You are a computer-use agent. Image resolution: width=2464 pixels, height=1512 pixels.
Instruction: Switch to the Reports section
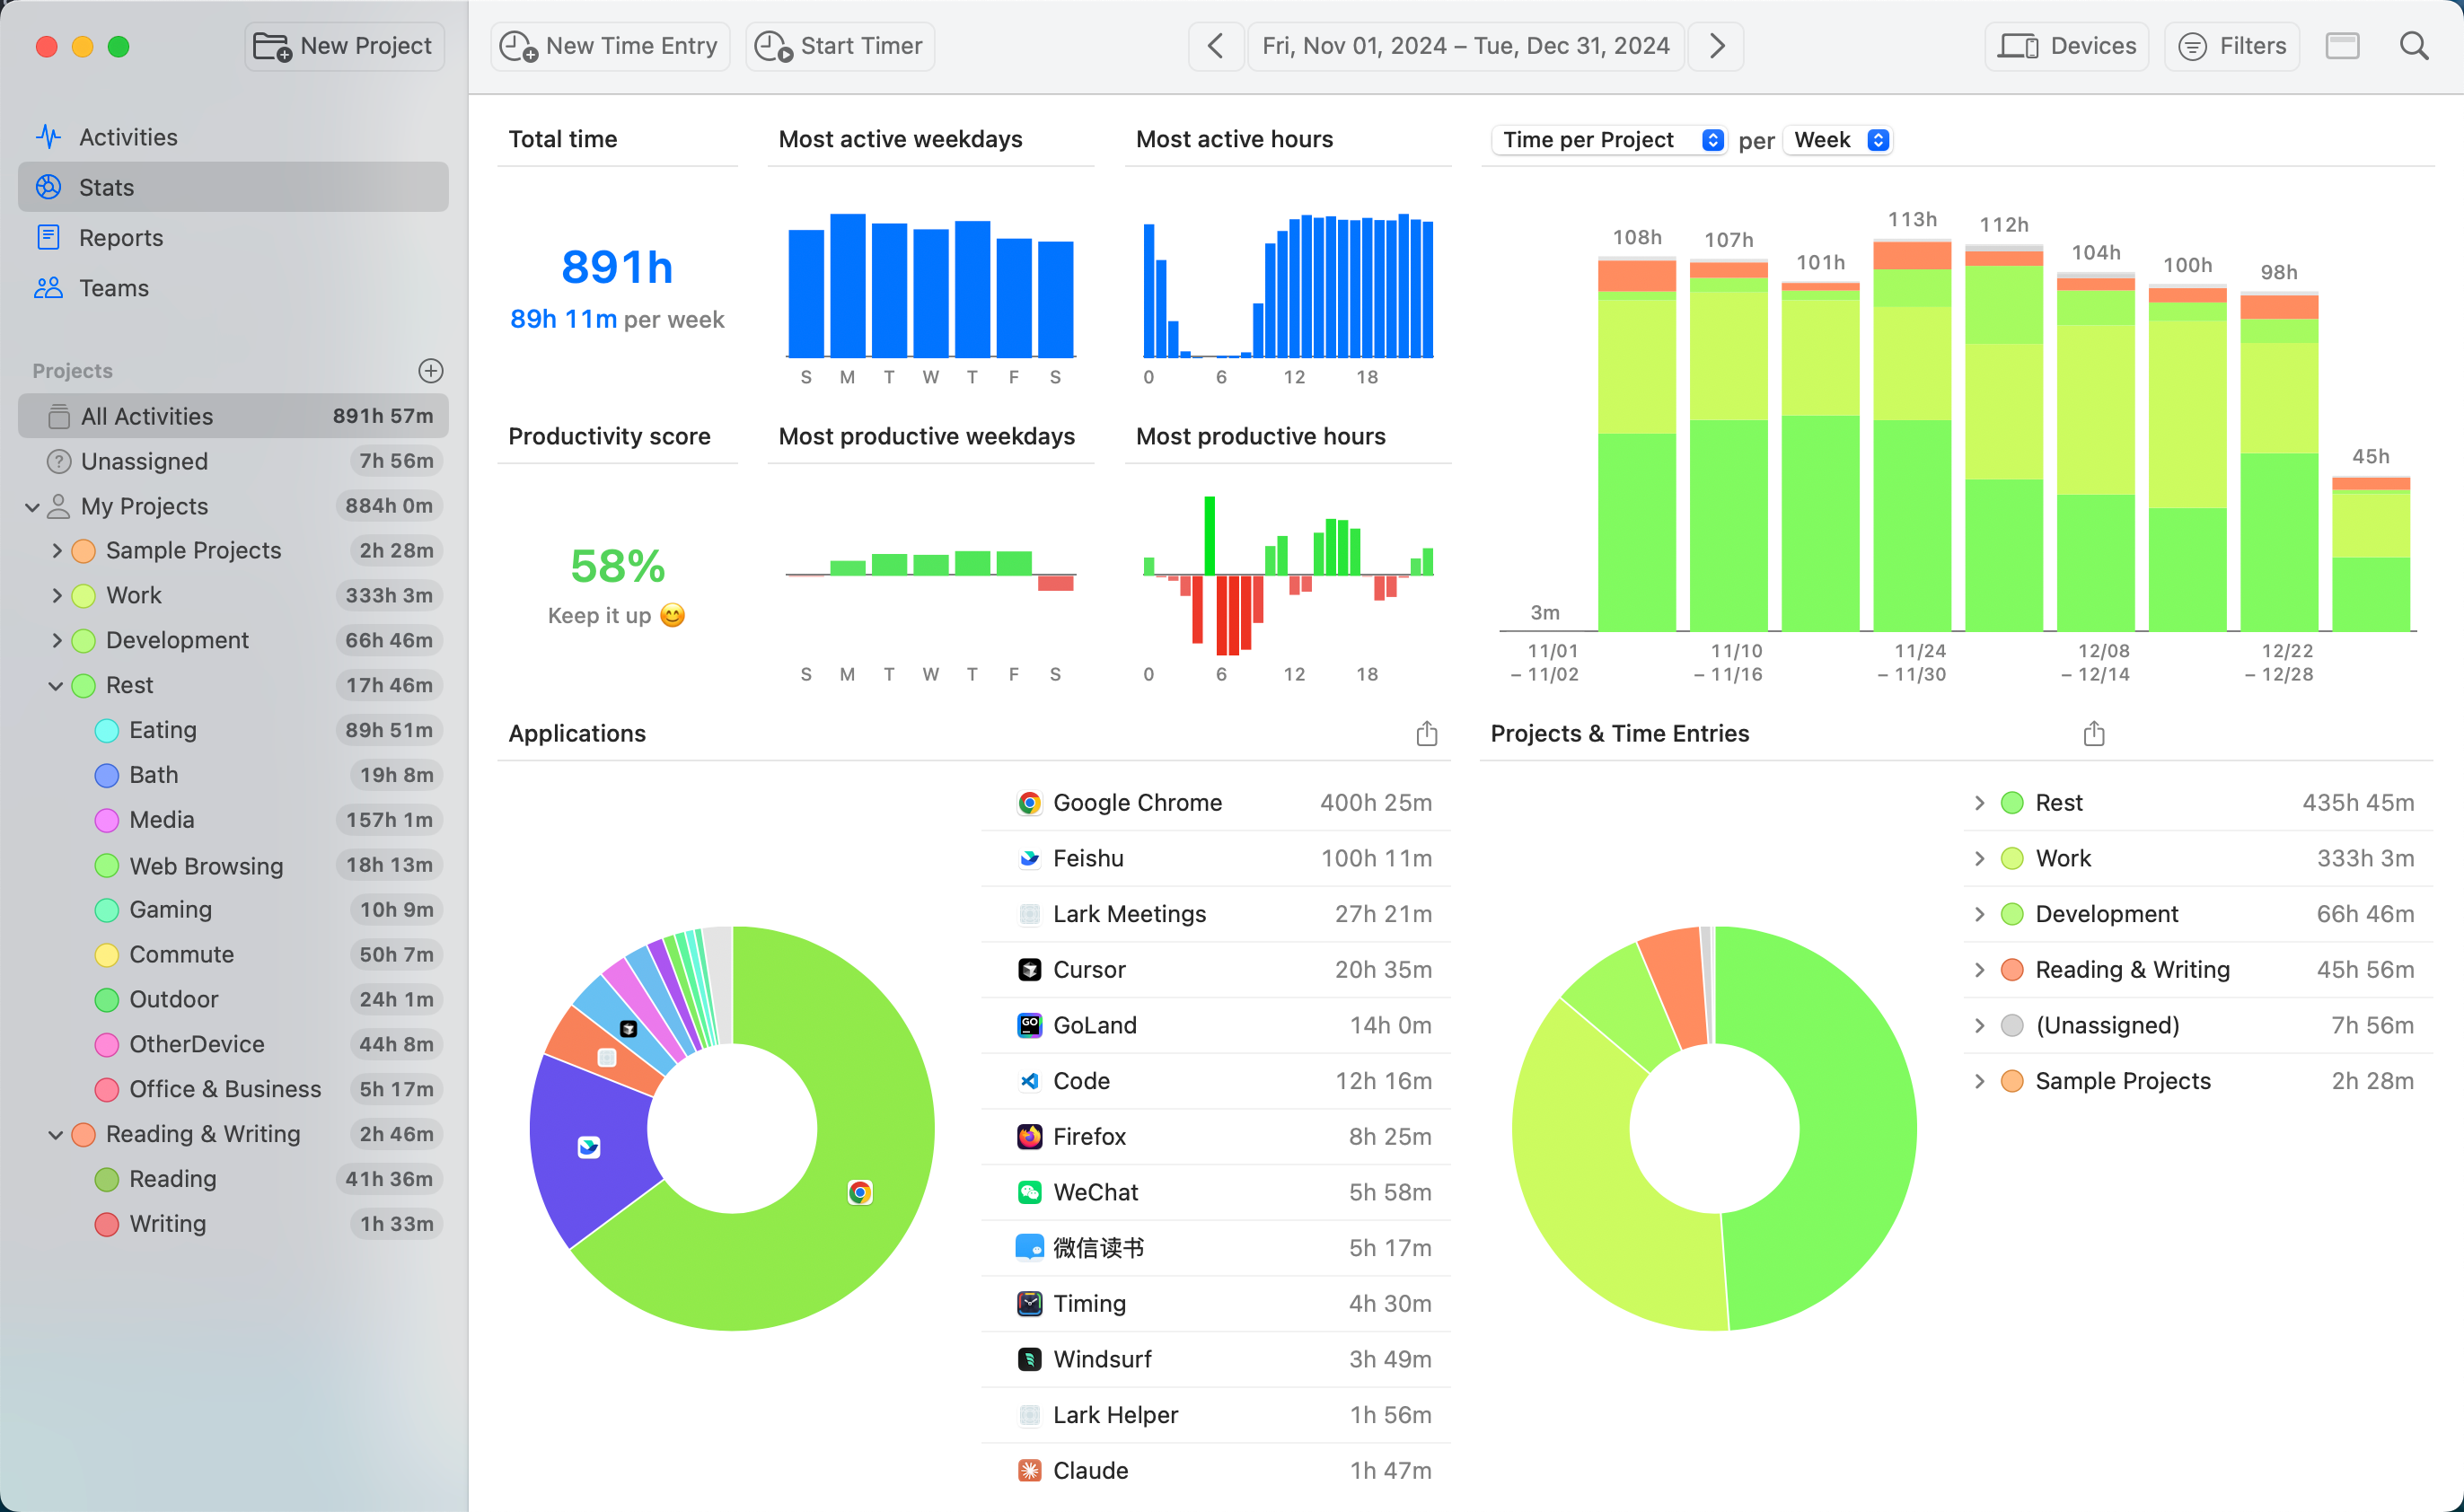tap(120, 238)
